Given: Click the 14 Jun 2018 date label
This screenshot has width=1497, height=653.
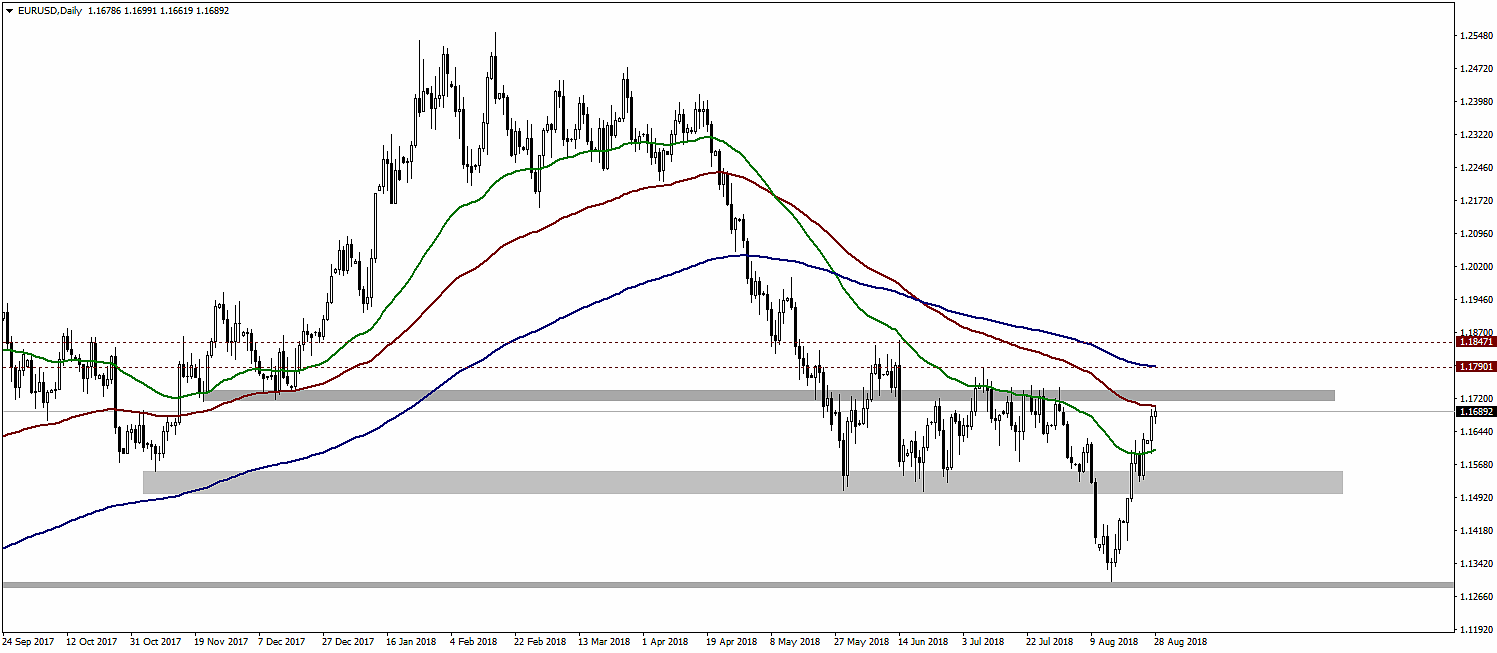Looking at the screenshot, I should pos(924,642).
